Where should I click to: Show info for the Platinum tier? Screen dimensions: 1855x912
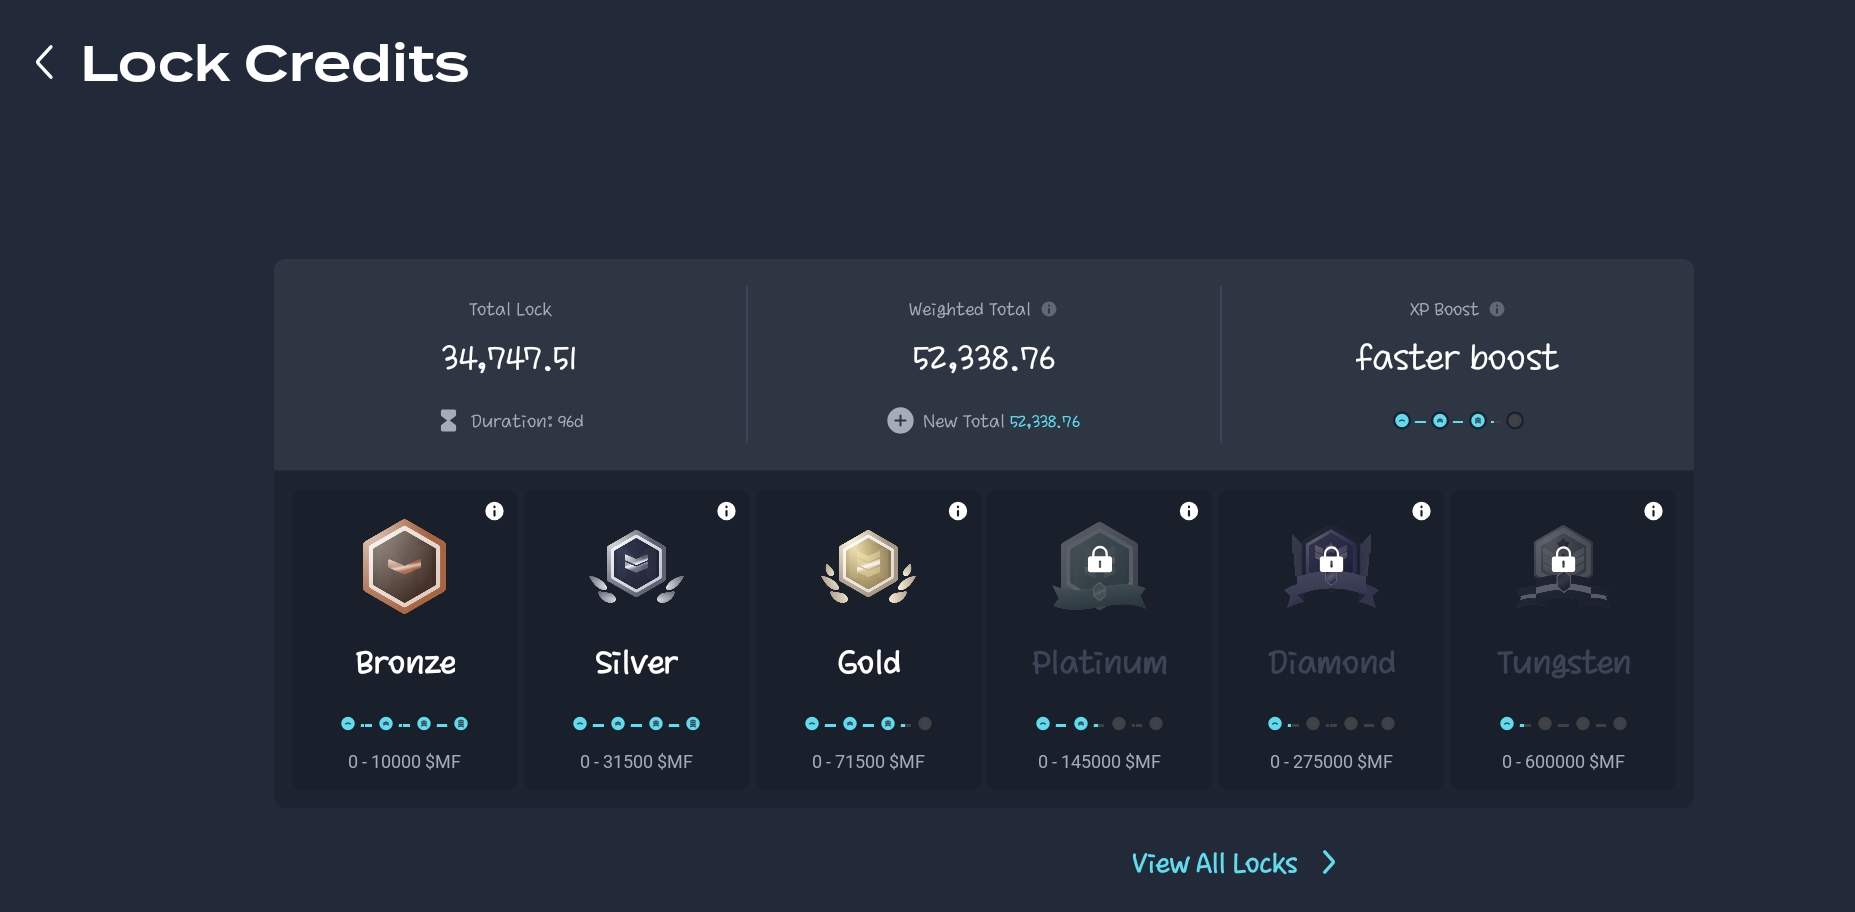point(1189,511)
